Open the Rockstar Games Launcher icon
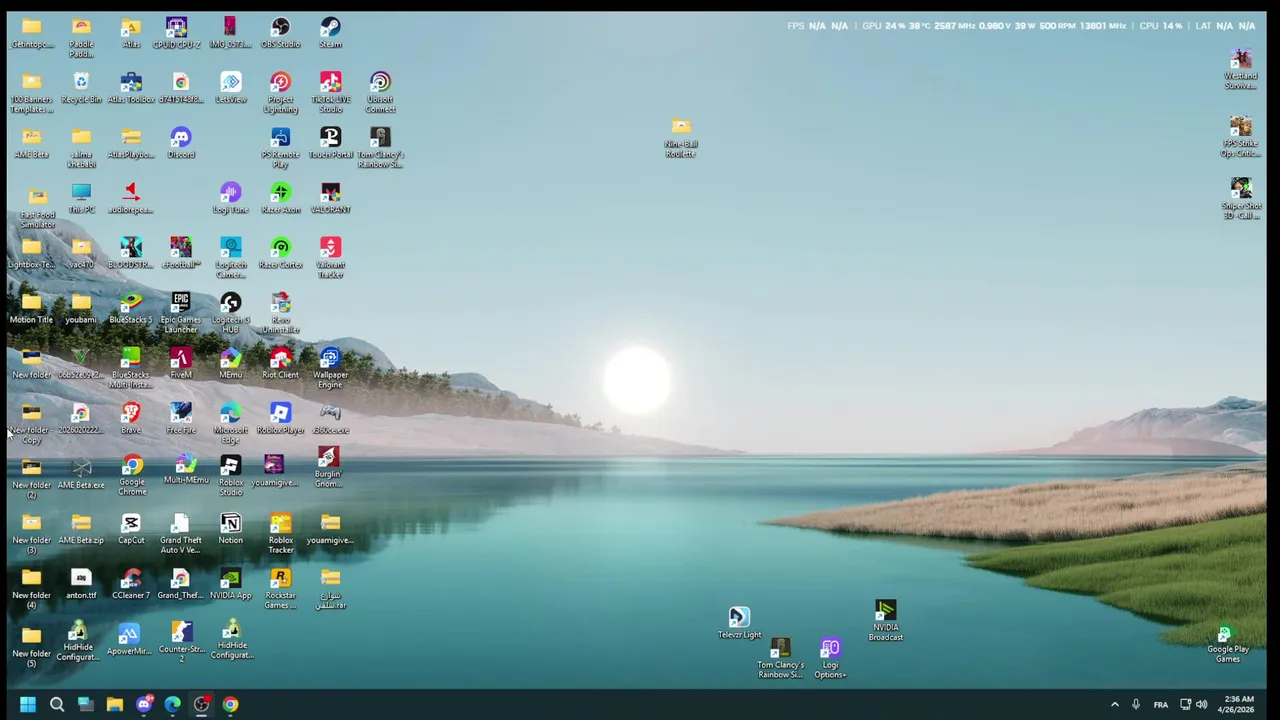 280,588
